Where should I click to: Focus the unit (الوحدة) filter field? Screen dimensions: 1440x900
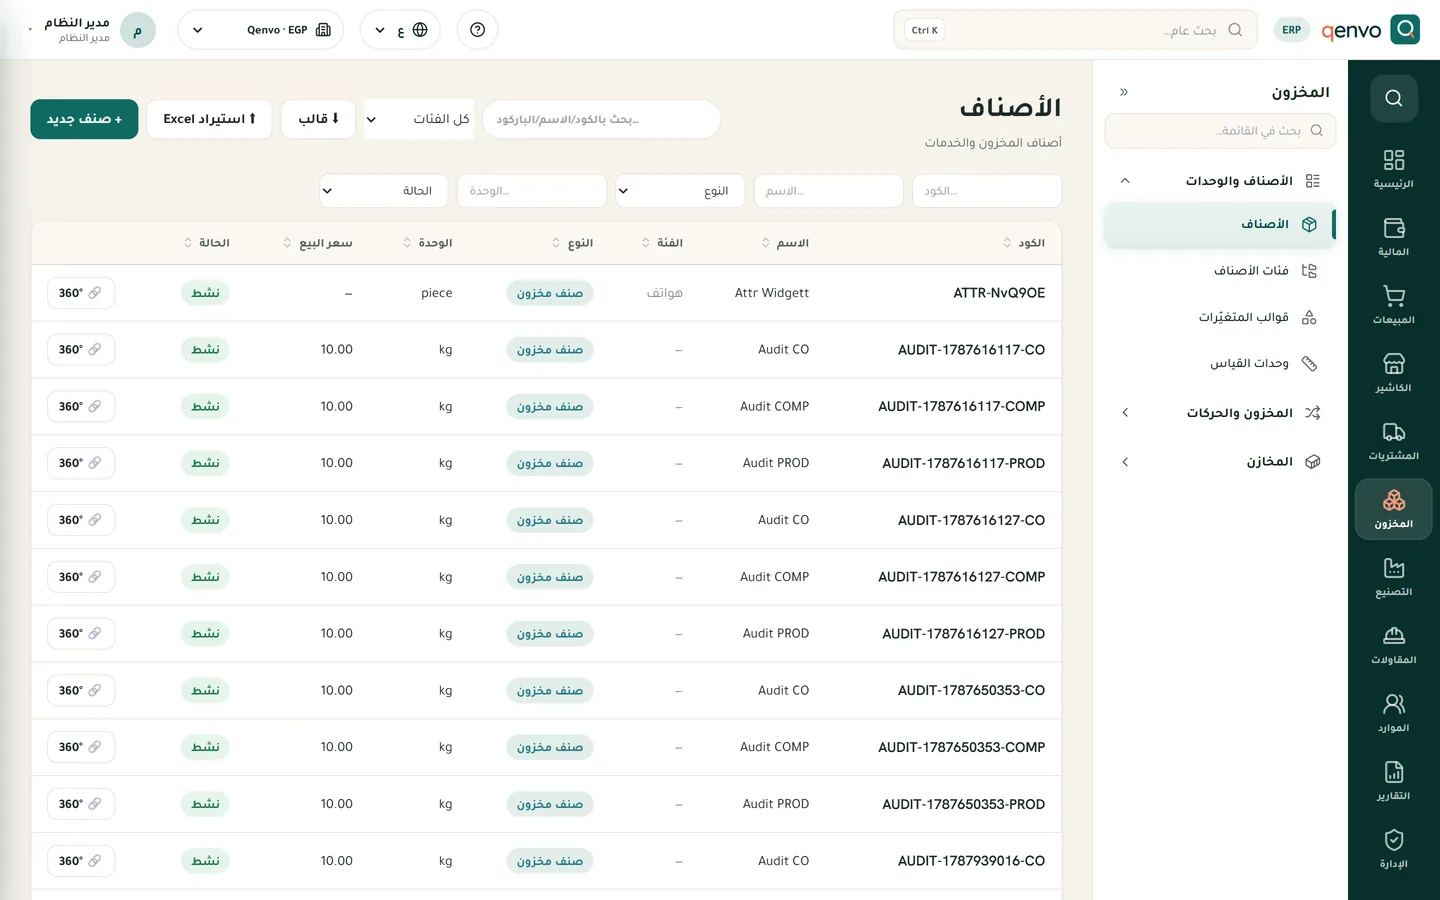[x=532, y=191]
